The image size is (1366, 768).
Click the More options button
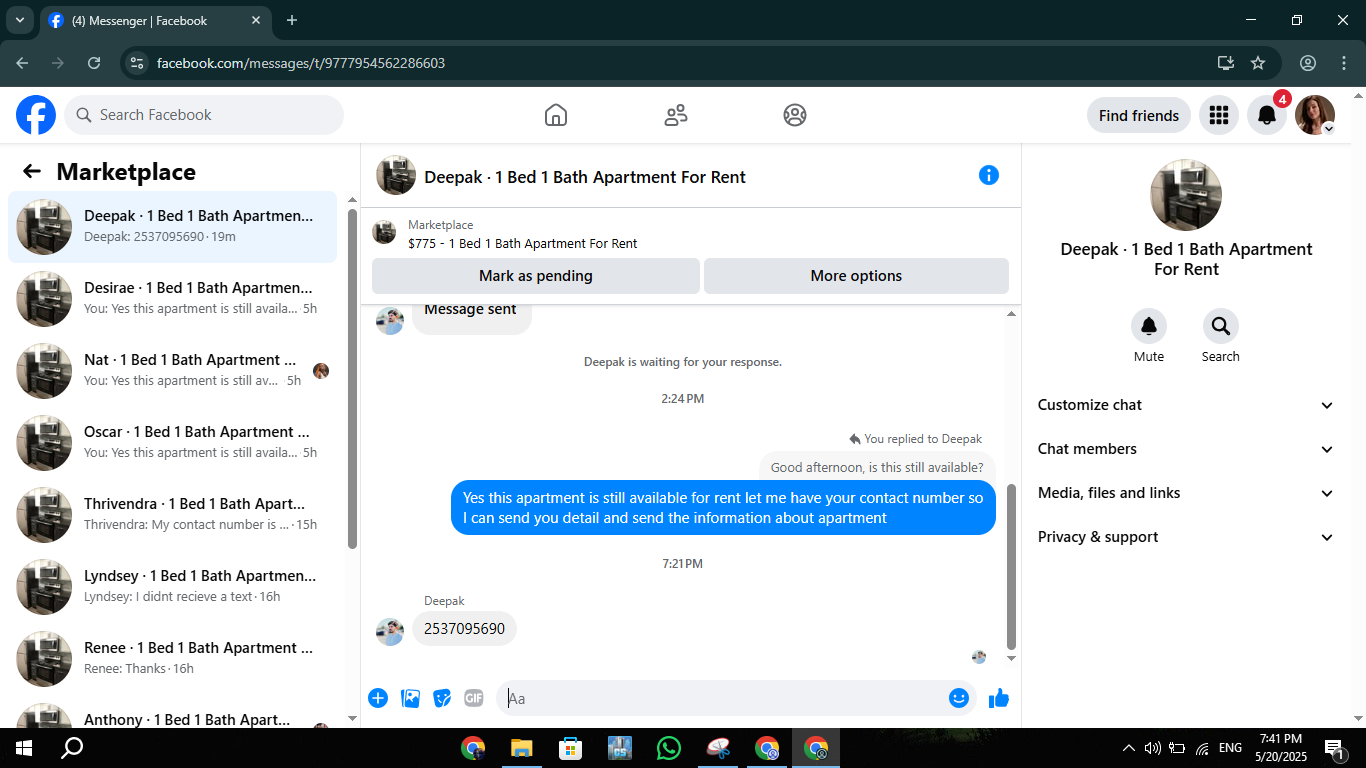click(856, 276)
